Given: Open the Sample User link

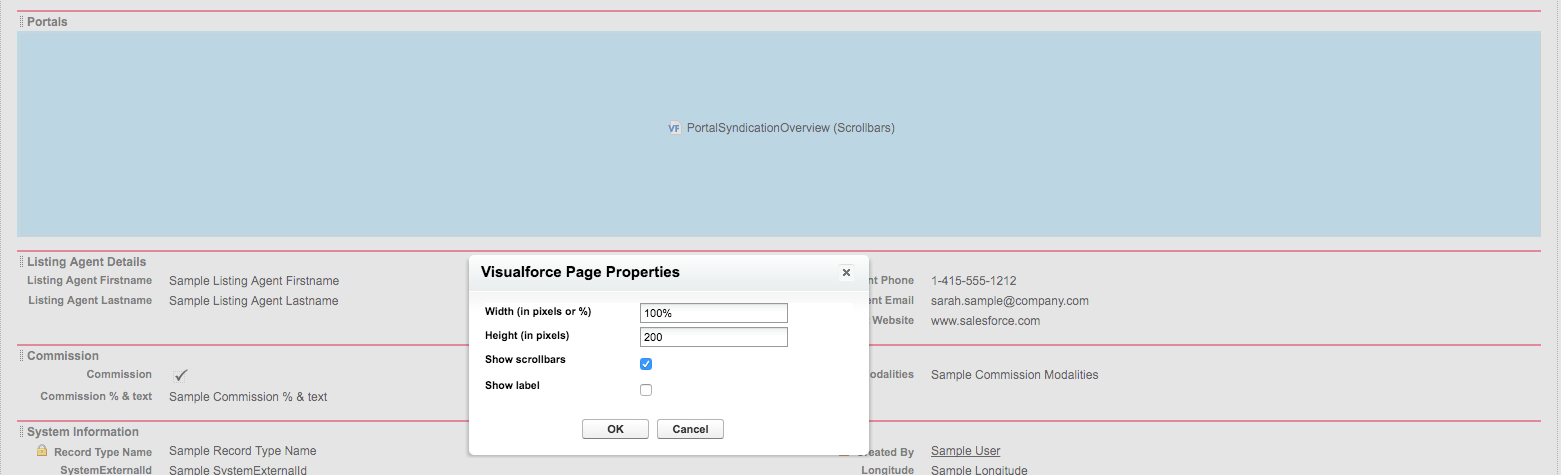Looking at the screenshot, I should pyautogui.click(x=965, y=451).
